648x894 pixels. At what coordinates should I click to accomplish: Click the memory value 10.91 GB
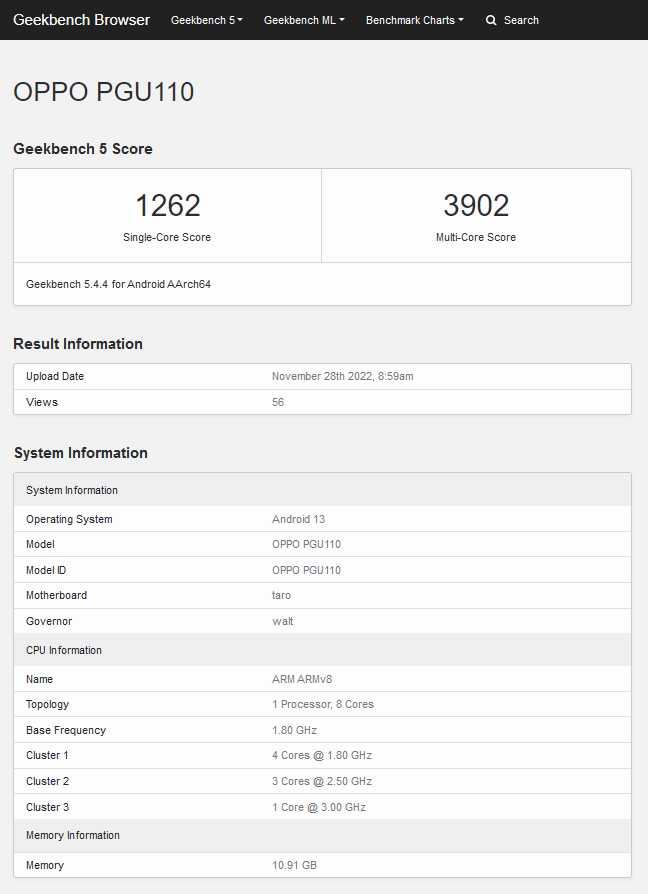point(295,865)
